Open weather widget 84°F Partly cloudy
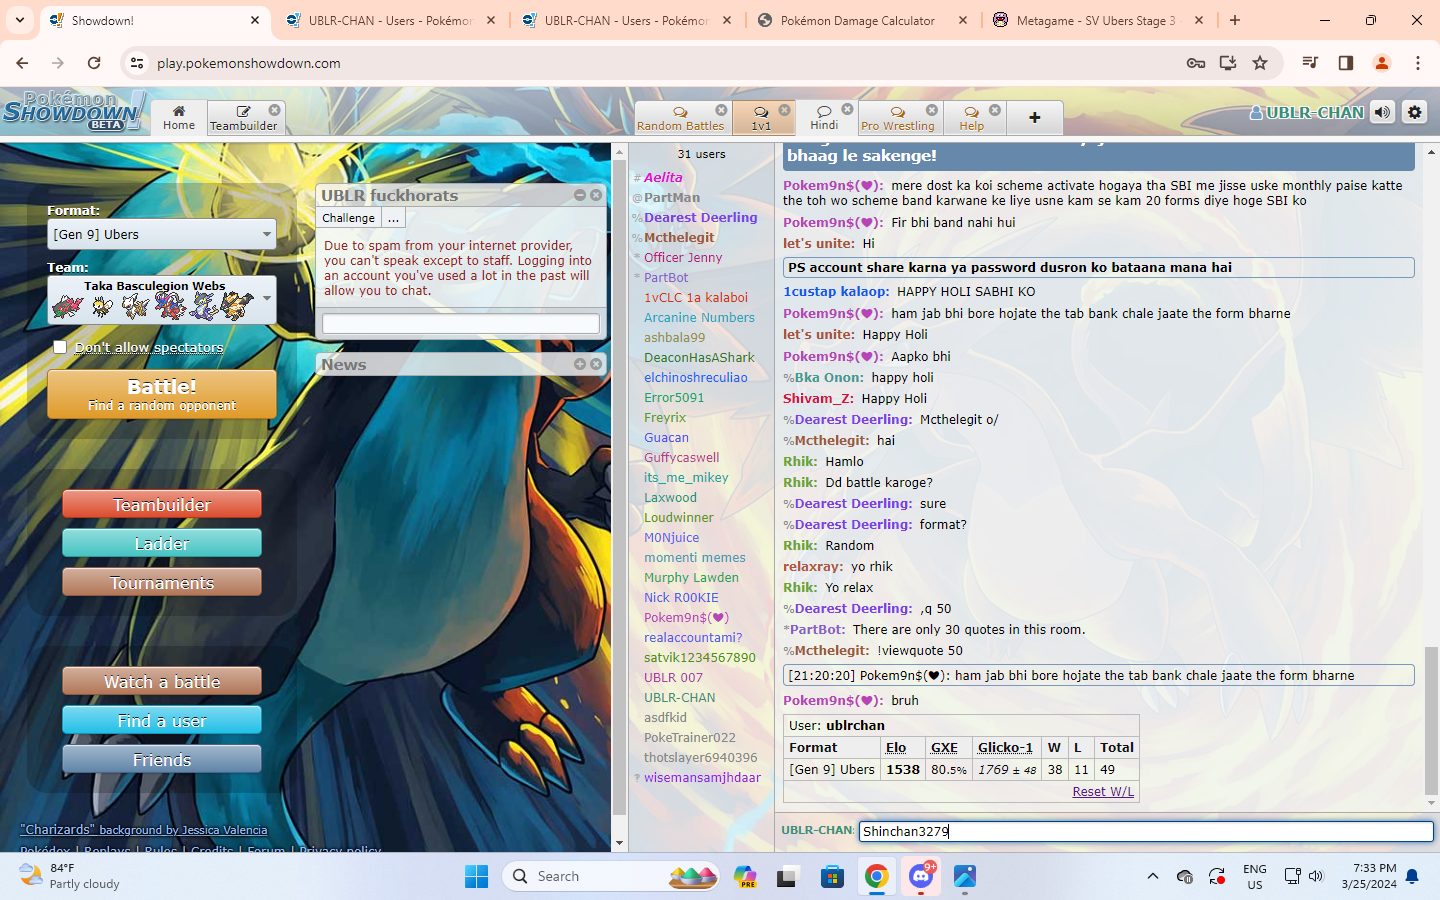1440x900 pixels. tap(70, 876)
